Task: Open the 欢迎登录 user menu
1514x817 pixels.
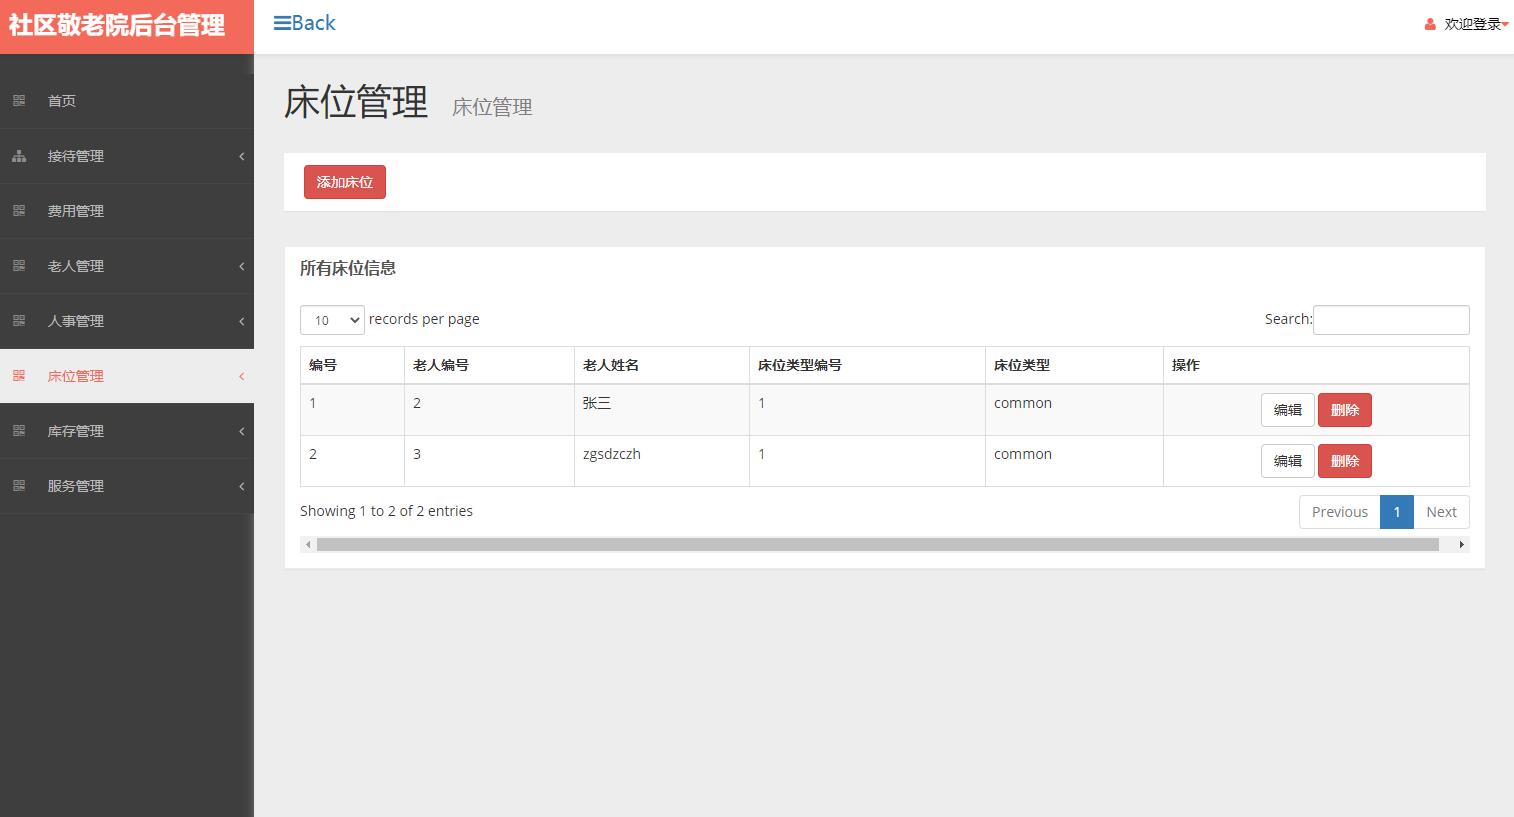Action: (1470, 24)
